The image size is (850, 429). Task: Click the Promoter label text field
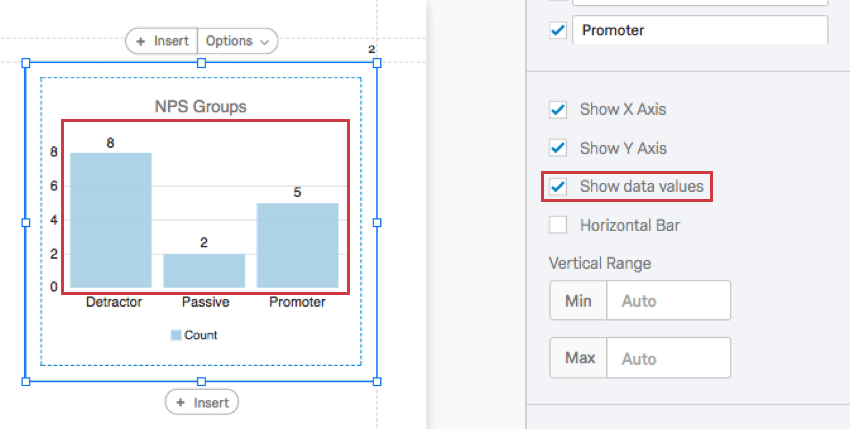[699, 30]
